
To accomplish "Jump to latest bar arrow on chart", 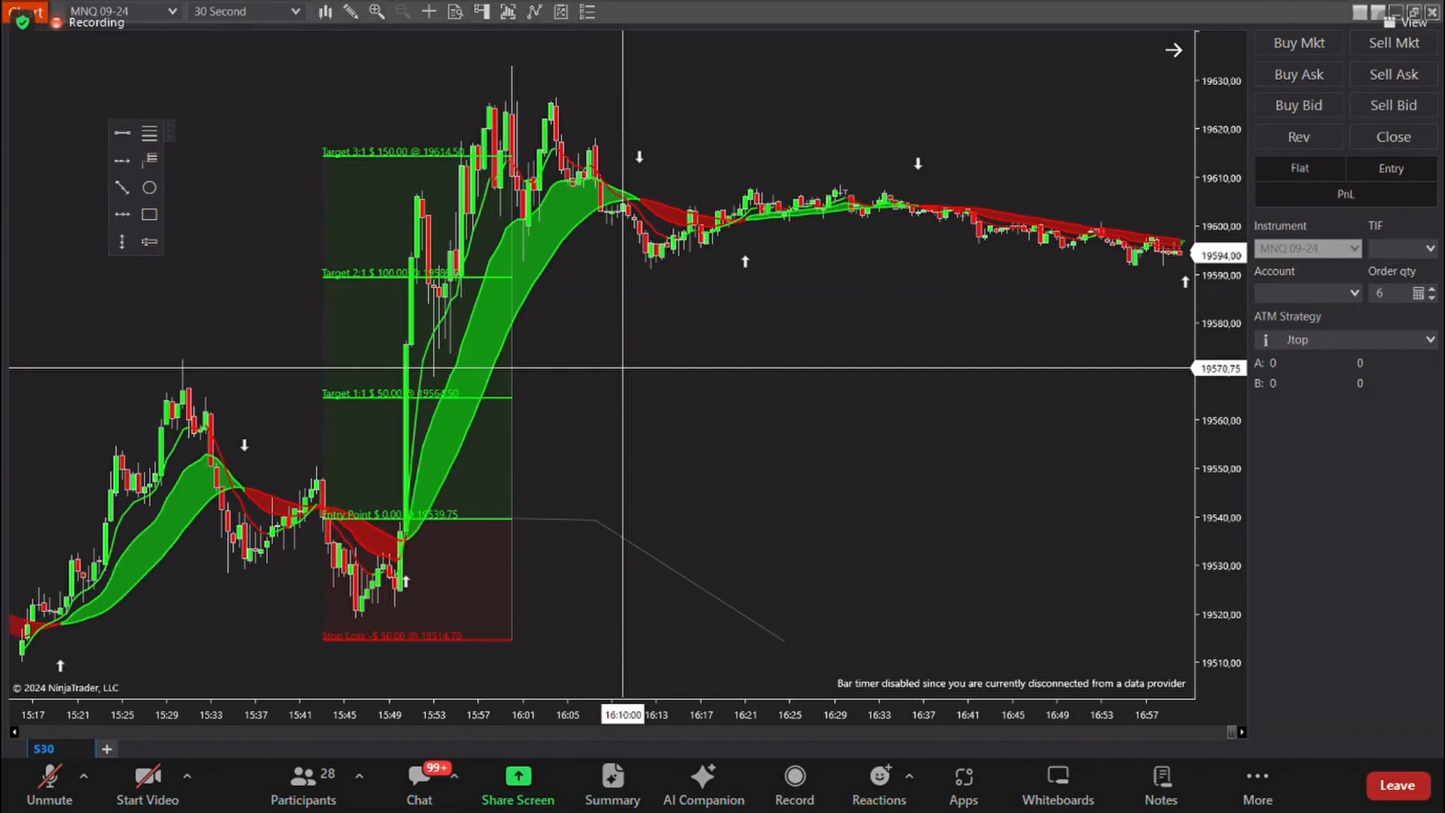I will 1174,50.
